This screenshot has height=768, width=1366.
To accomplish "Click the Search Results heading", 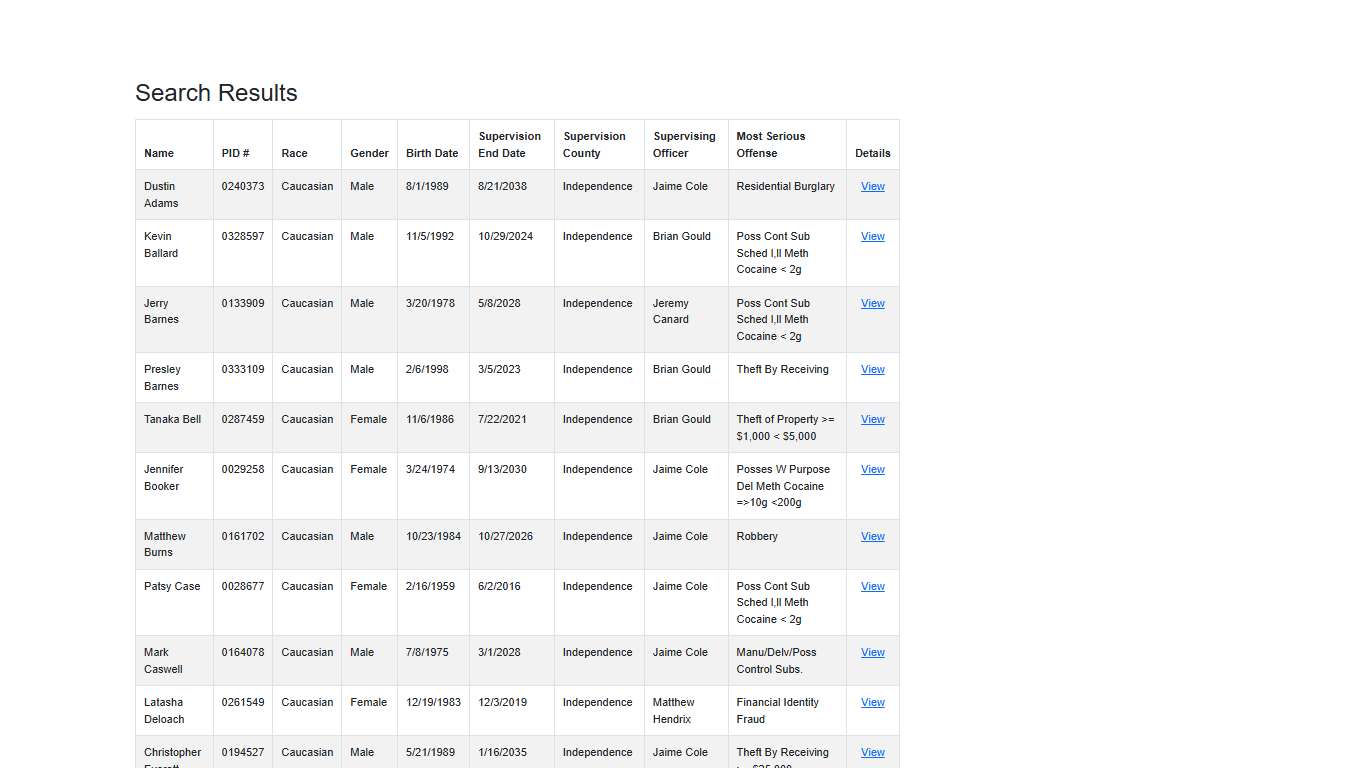I will pos(216,93).
